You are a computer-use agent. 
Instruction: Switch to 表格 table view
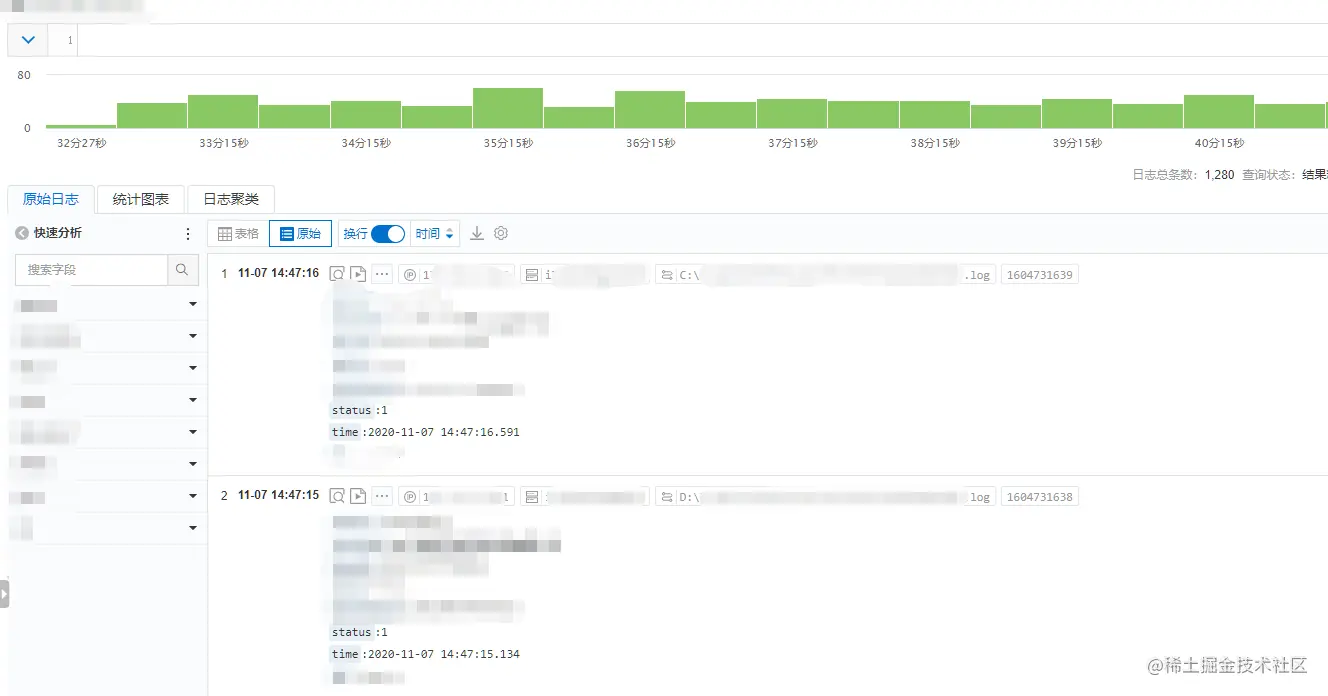238,233
